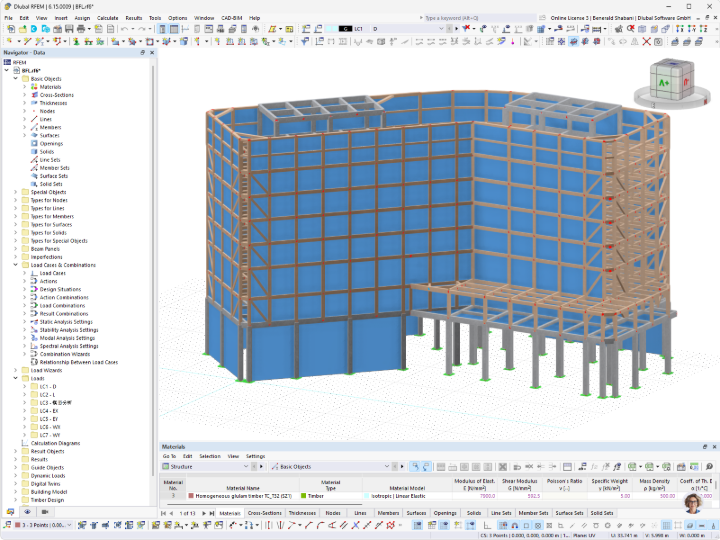This screenshot has width=720, height=540.
Task: Click the red X delete icon in the second toolbar
Action: click(x=647, y=41)
